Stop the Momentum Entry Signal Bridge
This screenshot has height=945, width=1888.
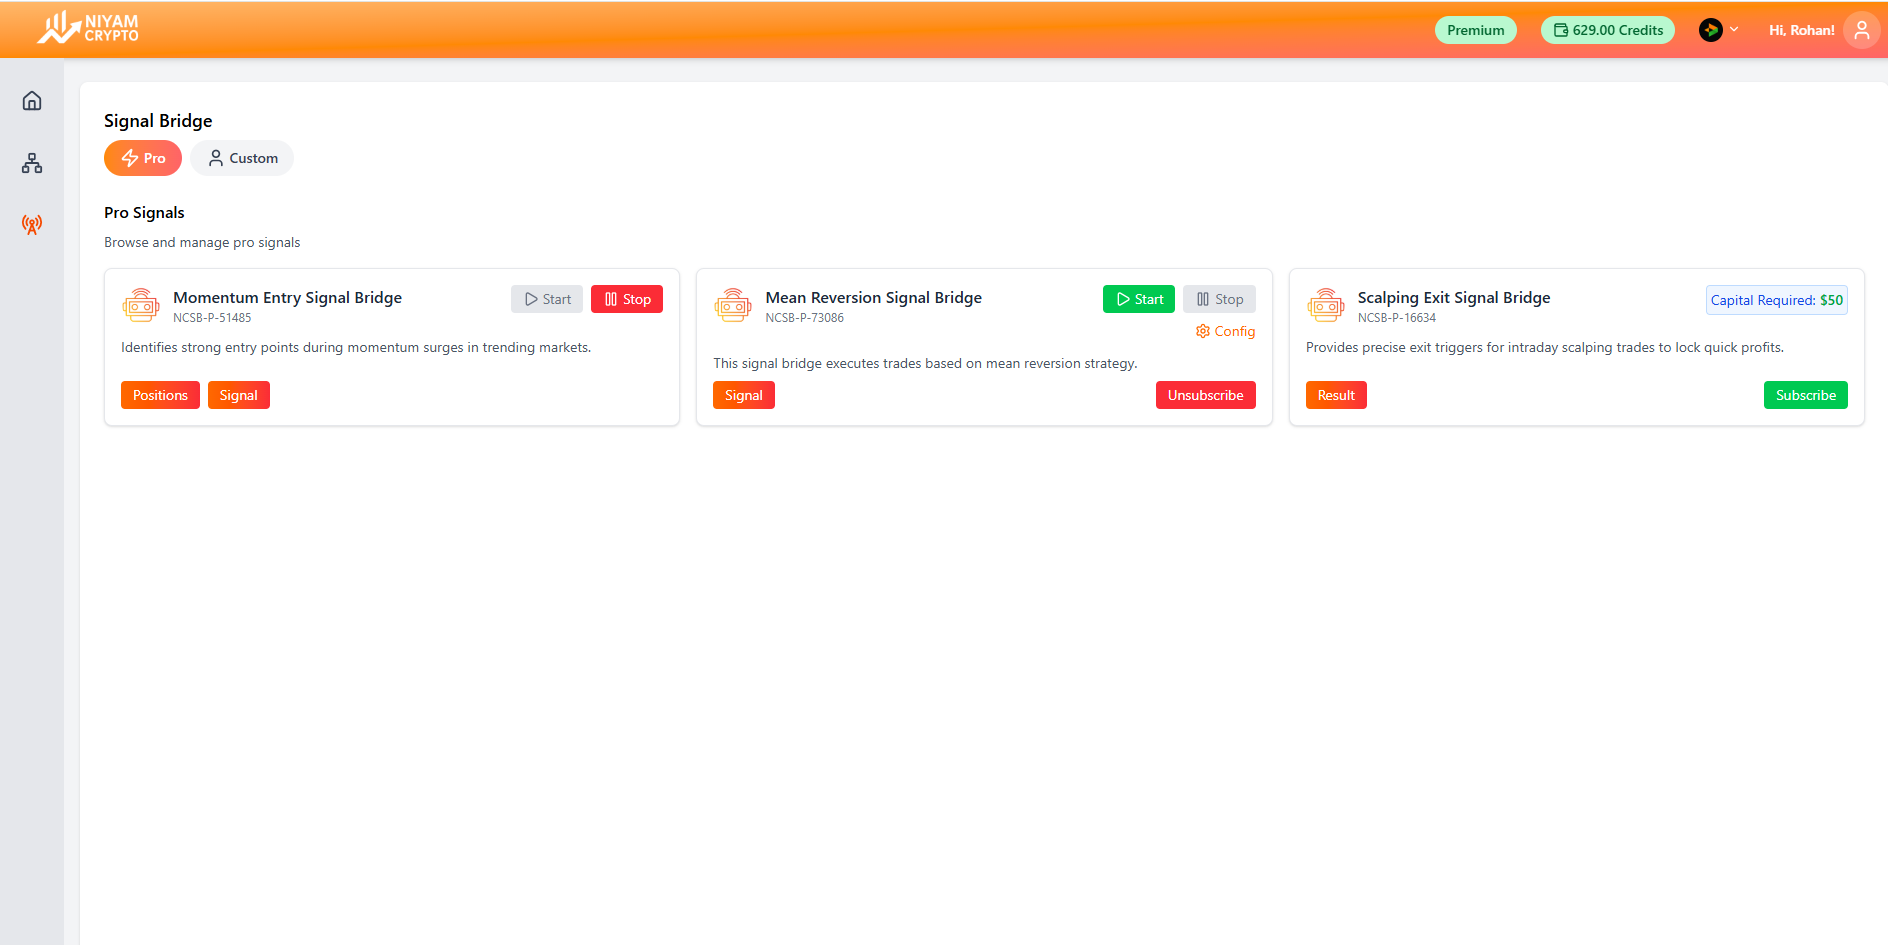627,299
